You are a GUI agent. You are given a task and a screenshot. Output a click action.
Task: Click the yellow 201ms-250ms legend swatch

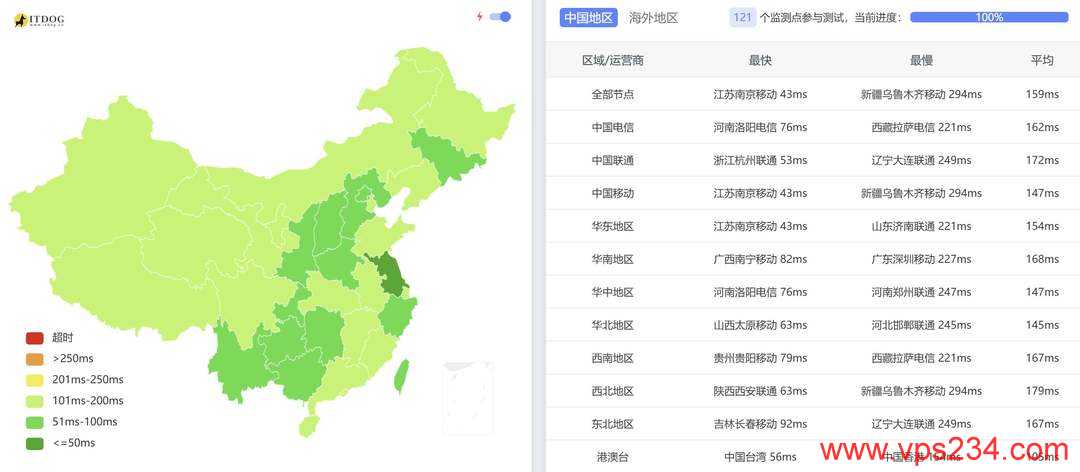pos(34,380)
